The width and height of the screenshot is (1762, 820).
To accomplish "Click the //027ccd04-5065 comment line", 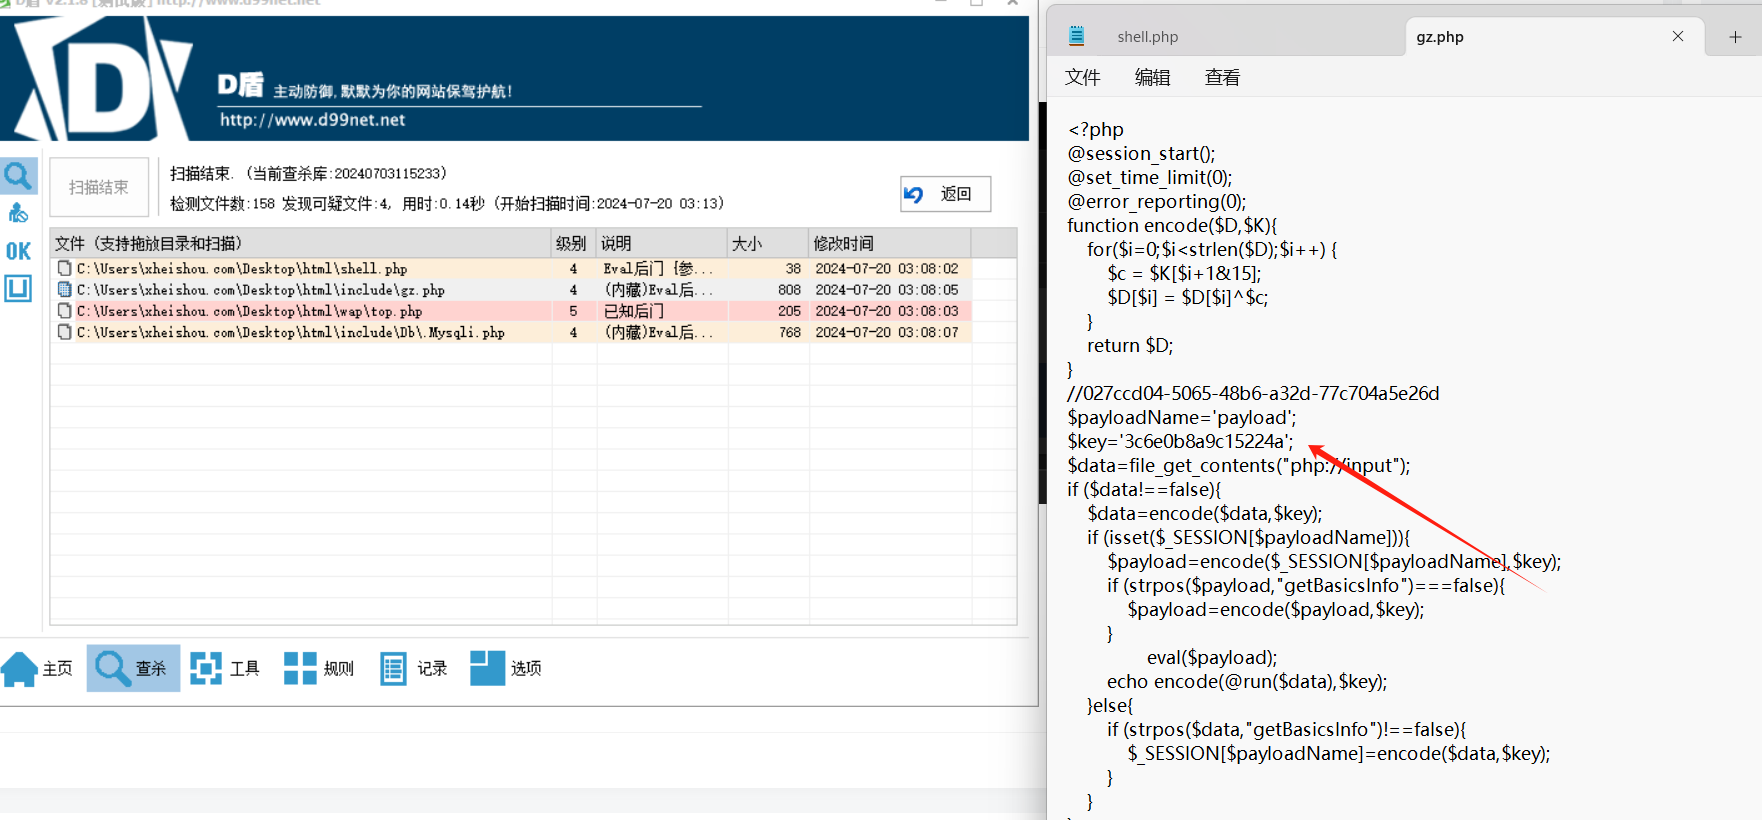I will click(x=1253, y=393).
